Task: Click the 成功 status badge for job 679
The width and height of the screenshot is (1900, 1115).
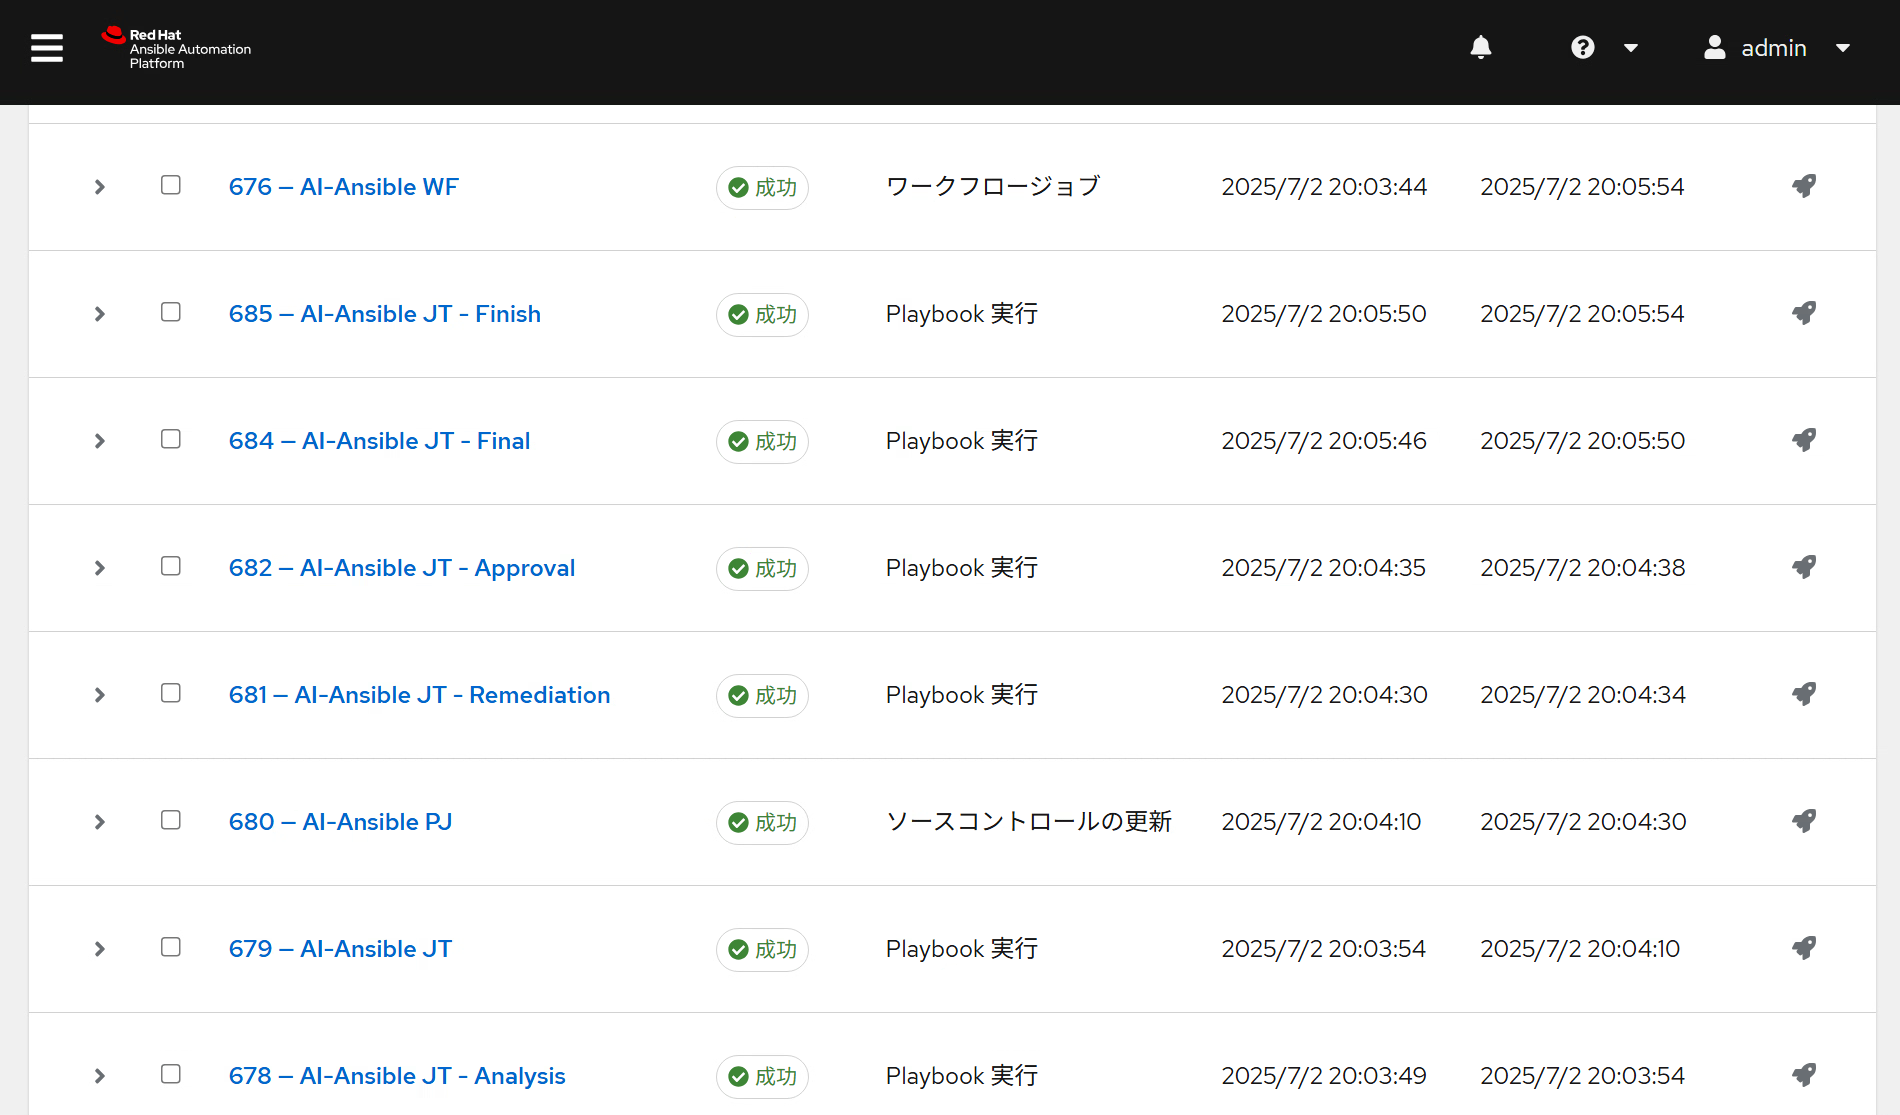Action: pyautogui.click(x=762, y=950)
